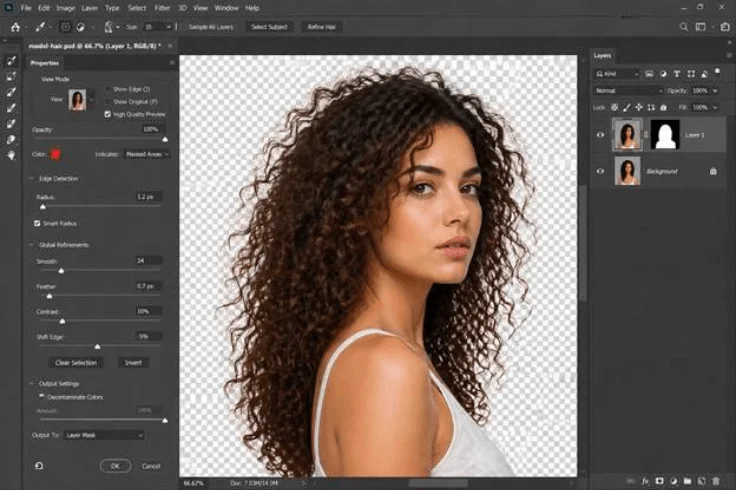The width and height of the screenshot is (736, 490).
Task: Click the lock all icon in Layers
Action: pos(663,107)
